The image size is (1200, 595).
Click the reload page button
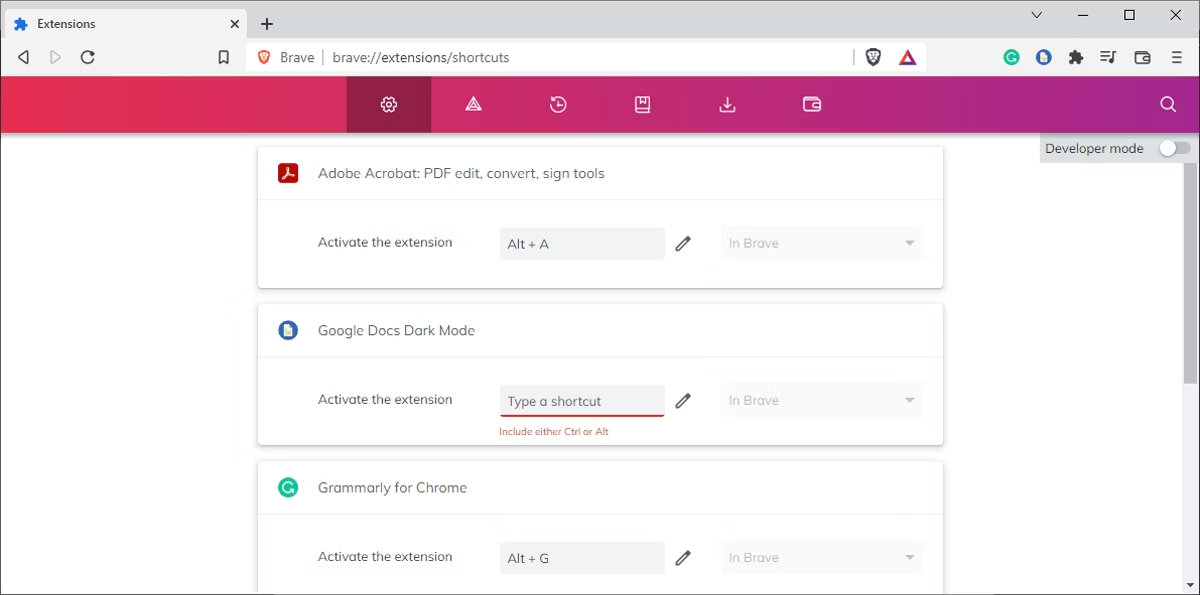point(87,57)
